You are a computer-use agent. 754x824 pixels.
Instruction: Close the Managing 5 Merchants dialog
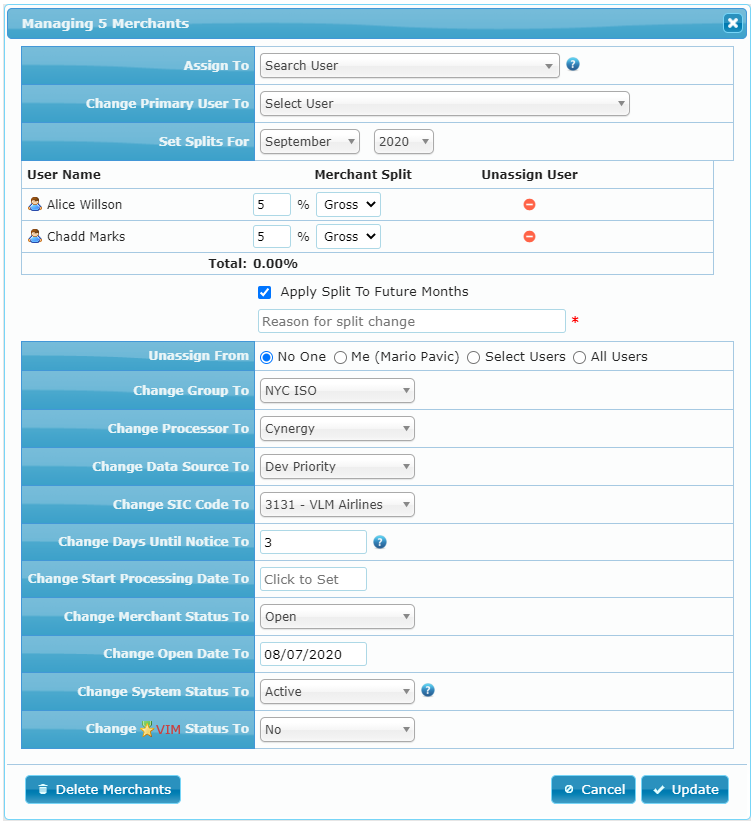click(x=733, y=23)
